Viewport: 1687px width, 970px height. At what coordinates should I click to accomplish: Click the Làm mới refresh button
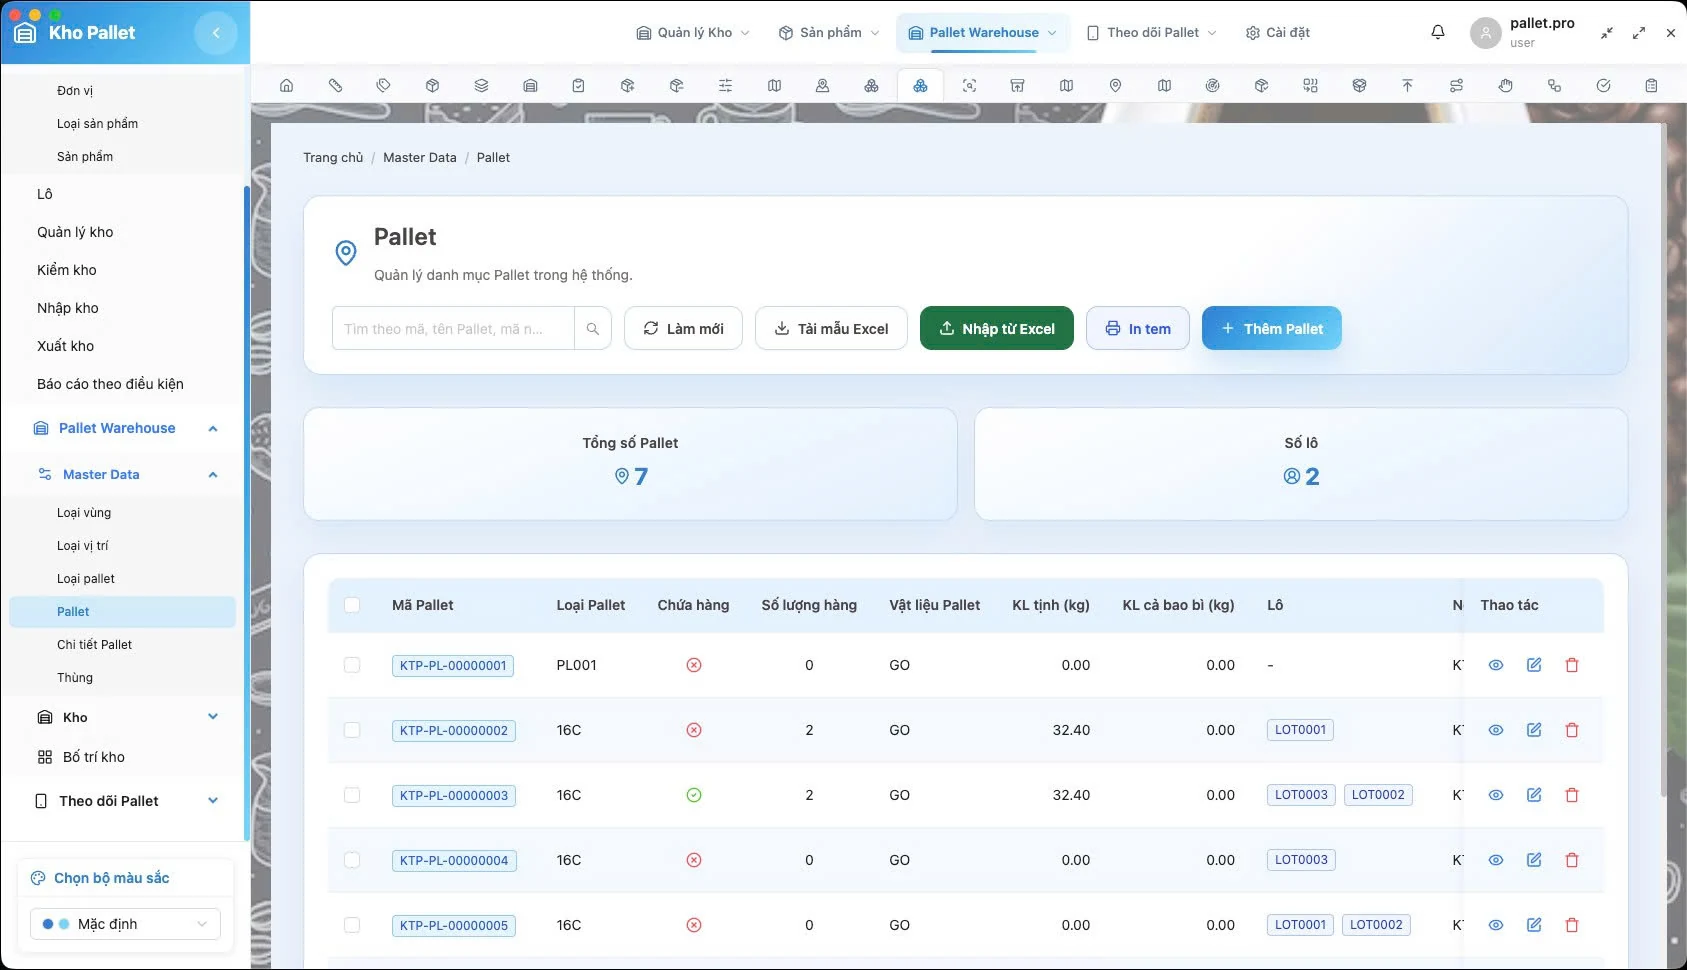683,328
